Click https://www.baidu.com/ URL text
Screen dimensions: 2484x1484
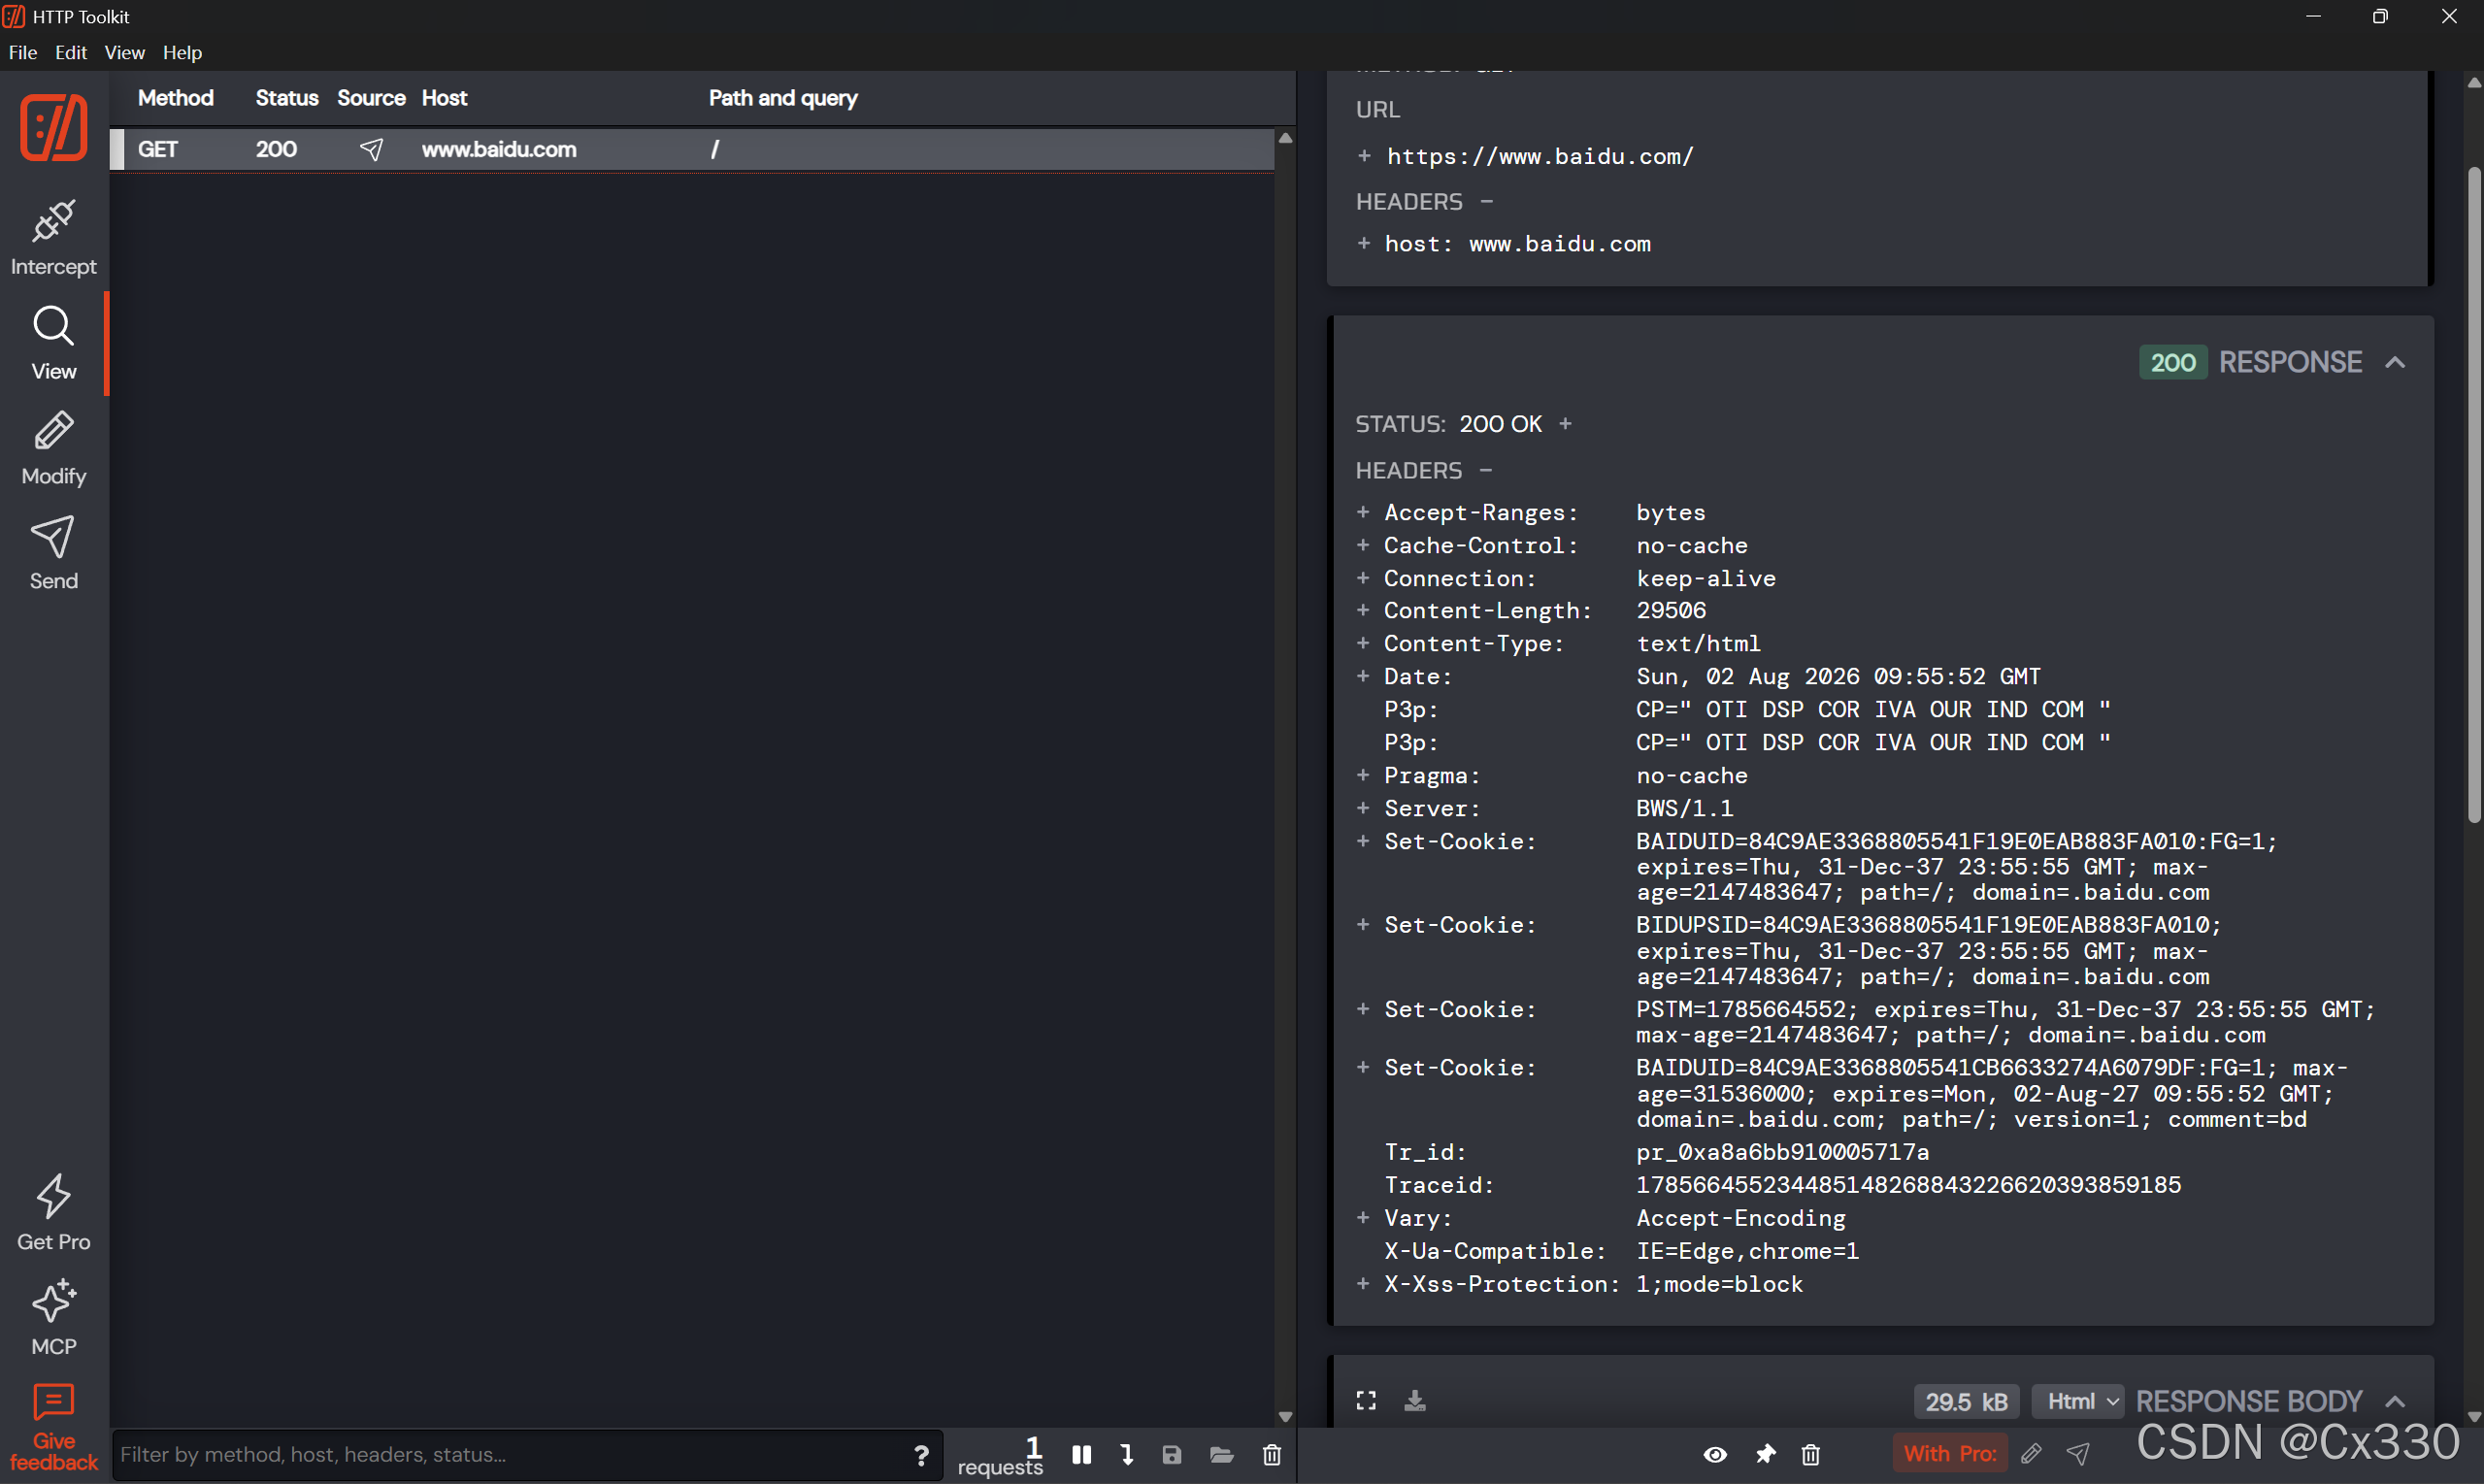[1540, 156]
